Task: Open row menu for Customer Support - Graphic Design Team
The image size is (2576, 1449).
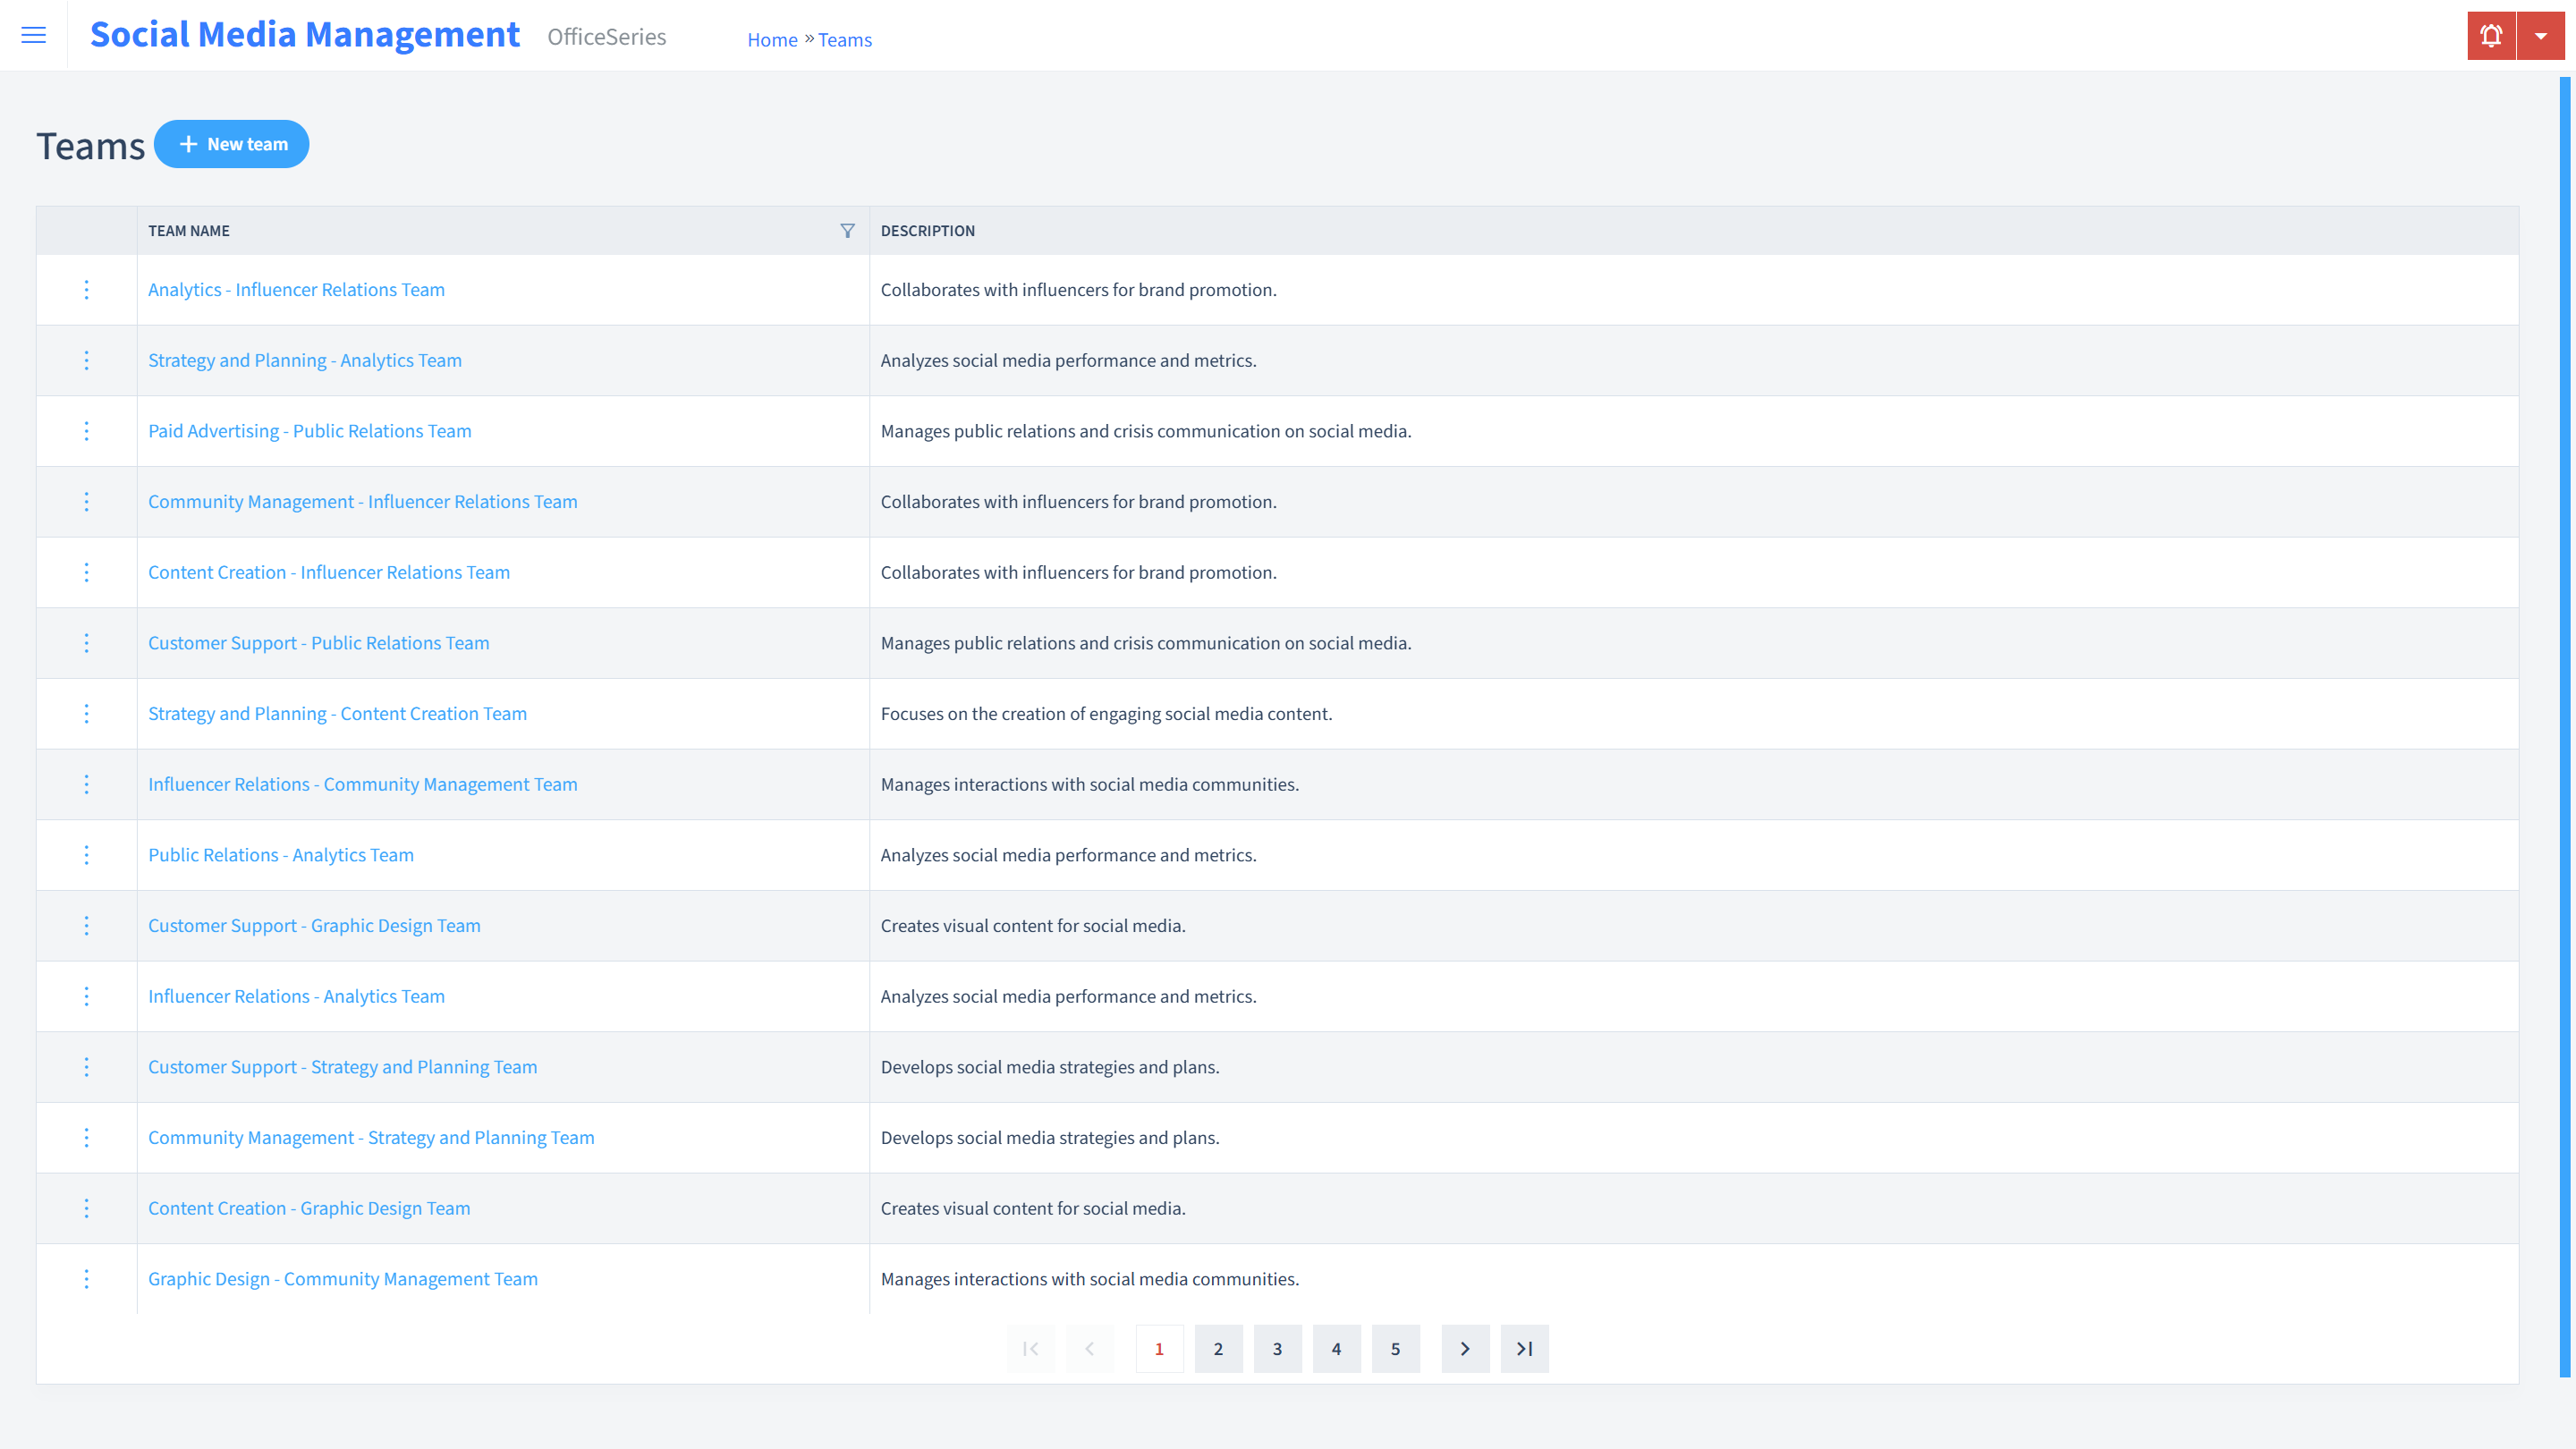Action: (87, 926)
